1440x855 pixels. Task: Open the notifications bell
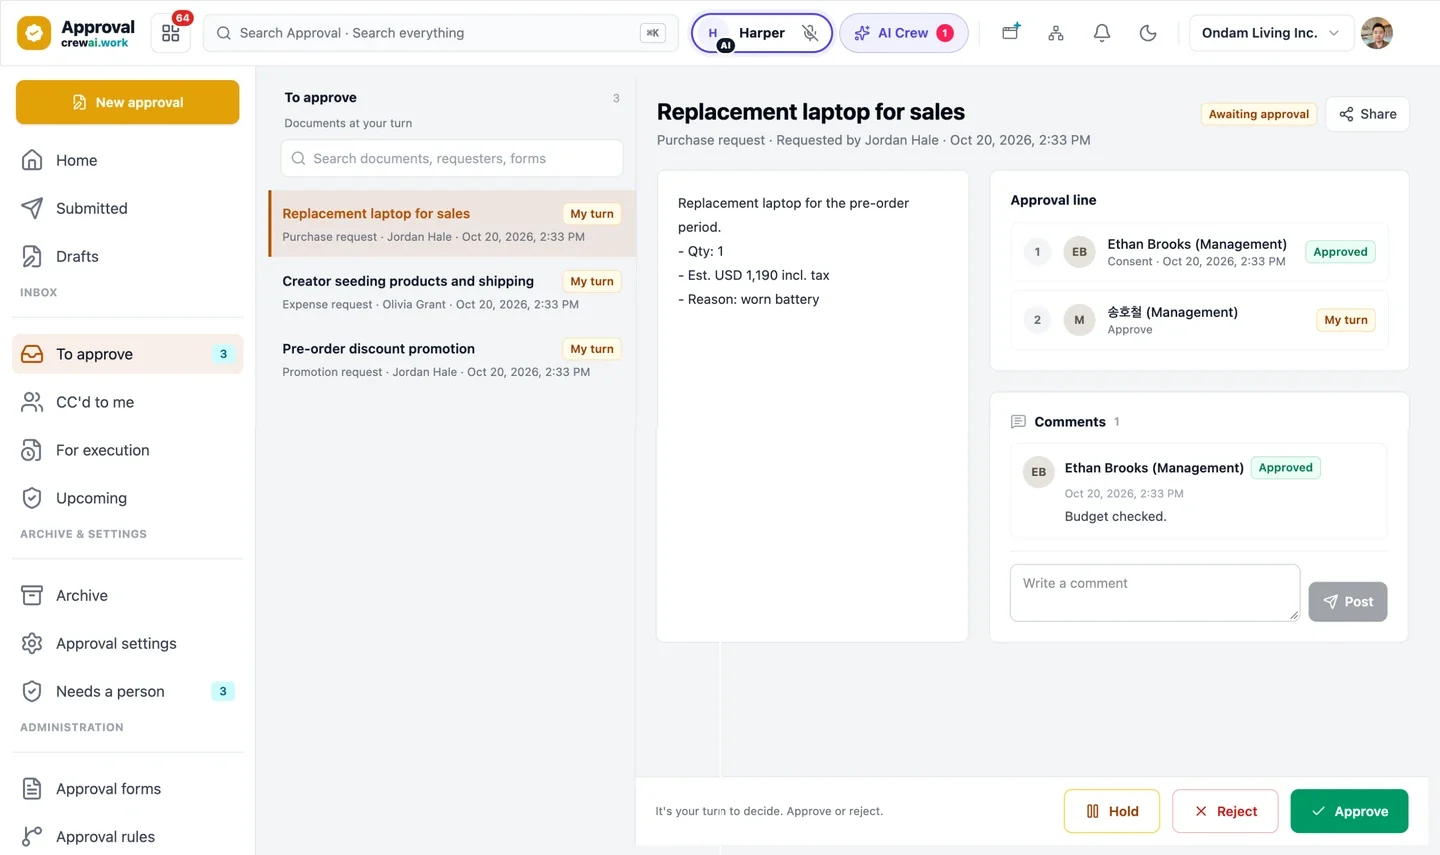coord(1102,33)
